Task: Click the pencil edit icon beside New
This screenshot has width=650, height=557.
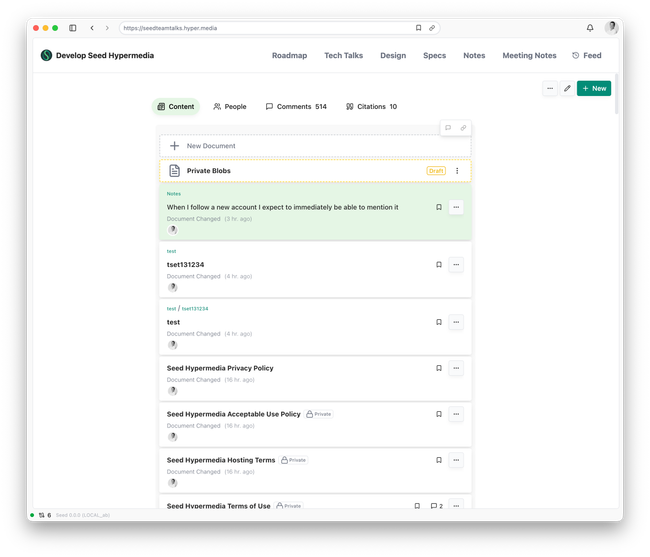Action: 567,89
